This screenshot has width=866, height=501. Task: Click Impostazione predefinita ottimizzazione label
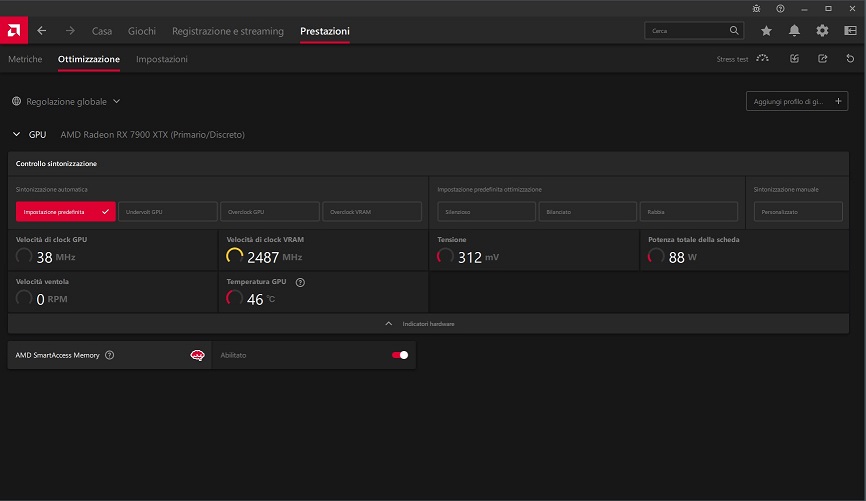pyautogui.click(x=489, y=189)
